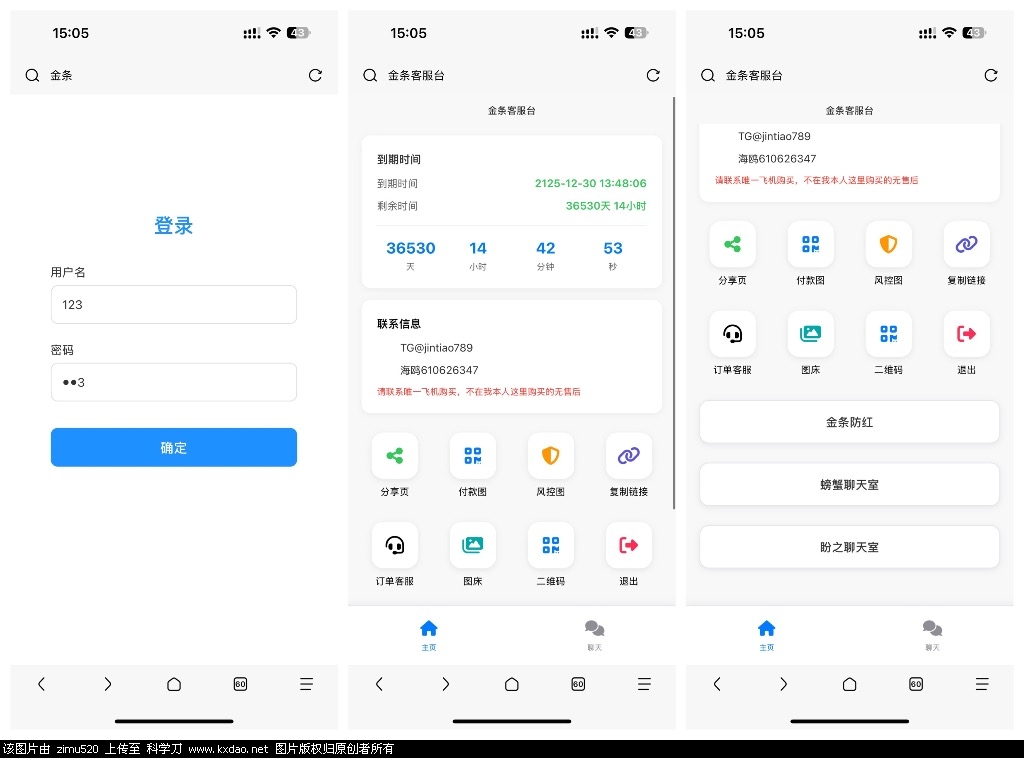This screenshot has height=758, width=1024.
Task: Tap 二维码 icon above the 金条防红 button
Action: tap(888, 334)
